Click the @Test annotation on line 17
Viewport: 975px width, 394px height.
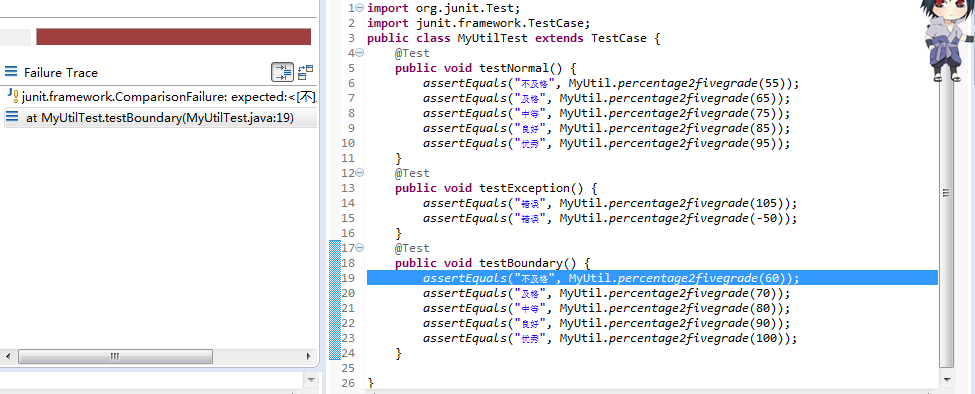coord(412,249)
